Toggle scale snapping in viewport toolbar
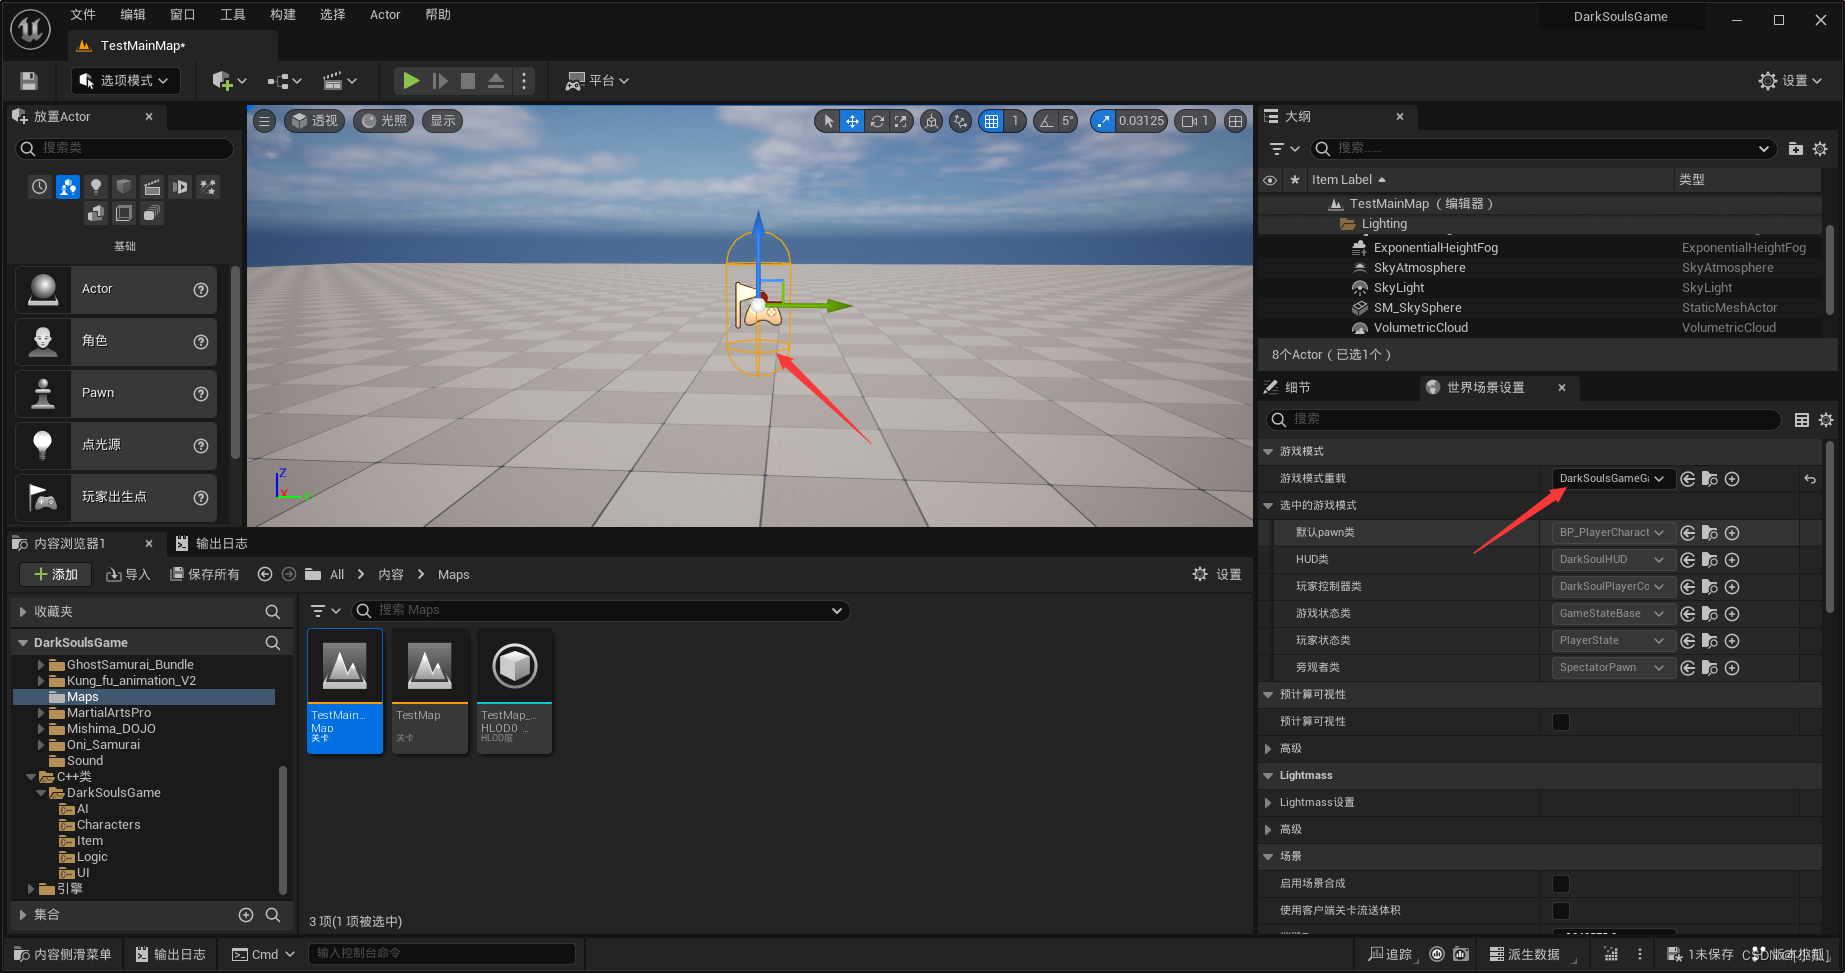Viewport: 1845px width, 973px height. [1103, 121]
